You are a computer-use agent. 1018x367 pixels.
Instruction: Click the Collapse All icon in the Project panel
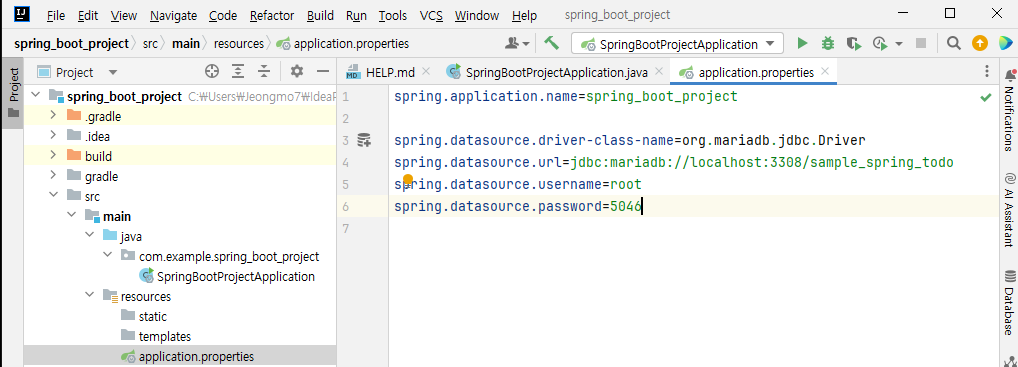pyautogui.click(x=264, y=71)
